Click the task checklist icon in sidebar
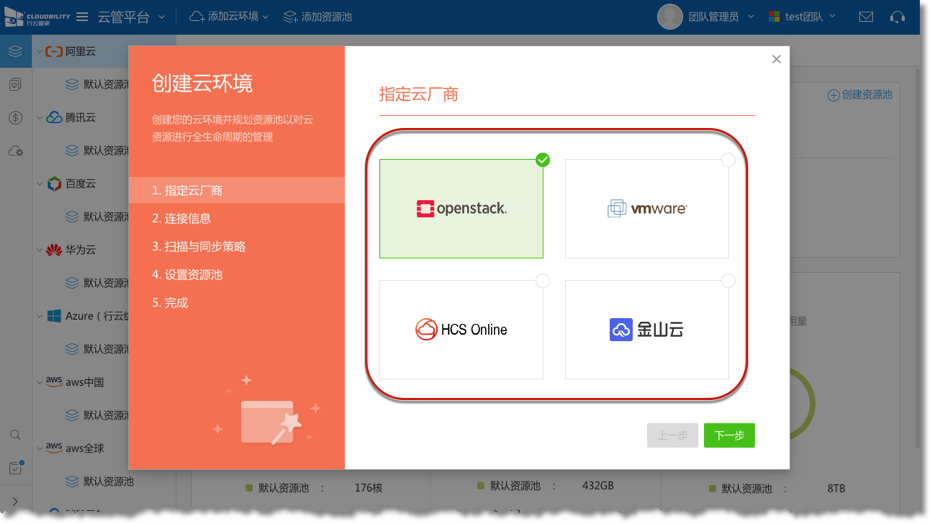 click(x=15, y=468)
